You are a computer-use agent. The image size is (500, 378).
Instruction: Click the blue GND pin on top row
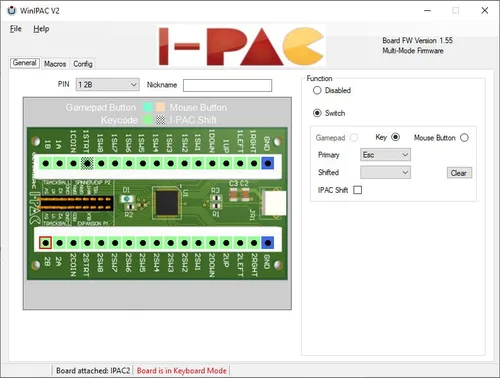(268, 163)
